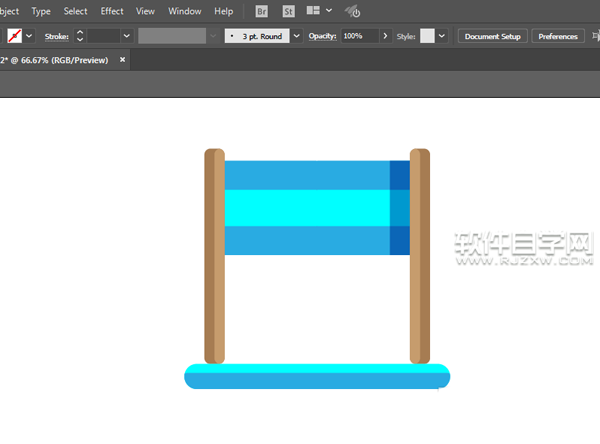
Task: Click the arrange documents layout icon
Action: click(x=314, y=11)
